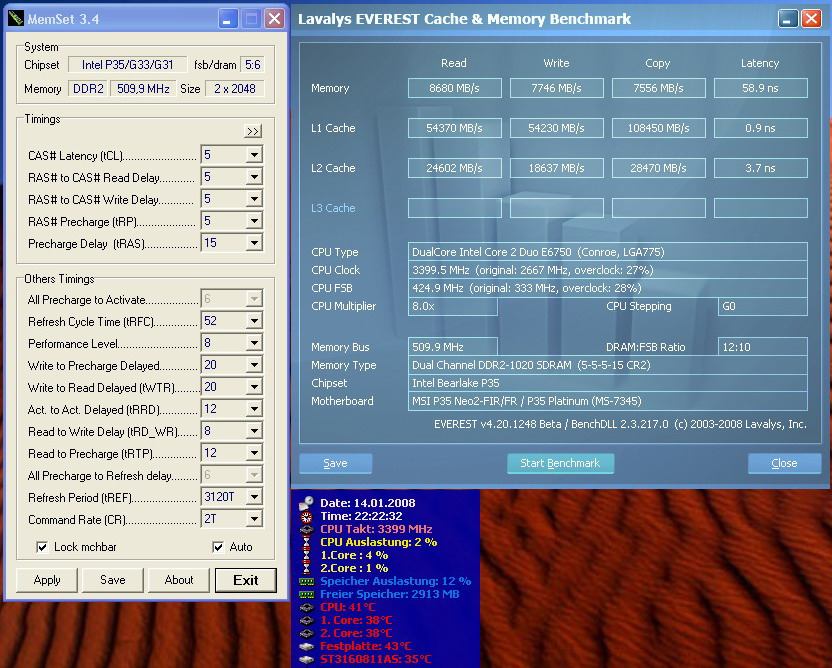Open the About dialog in MemSet

coord(179,580)
